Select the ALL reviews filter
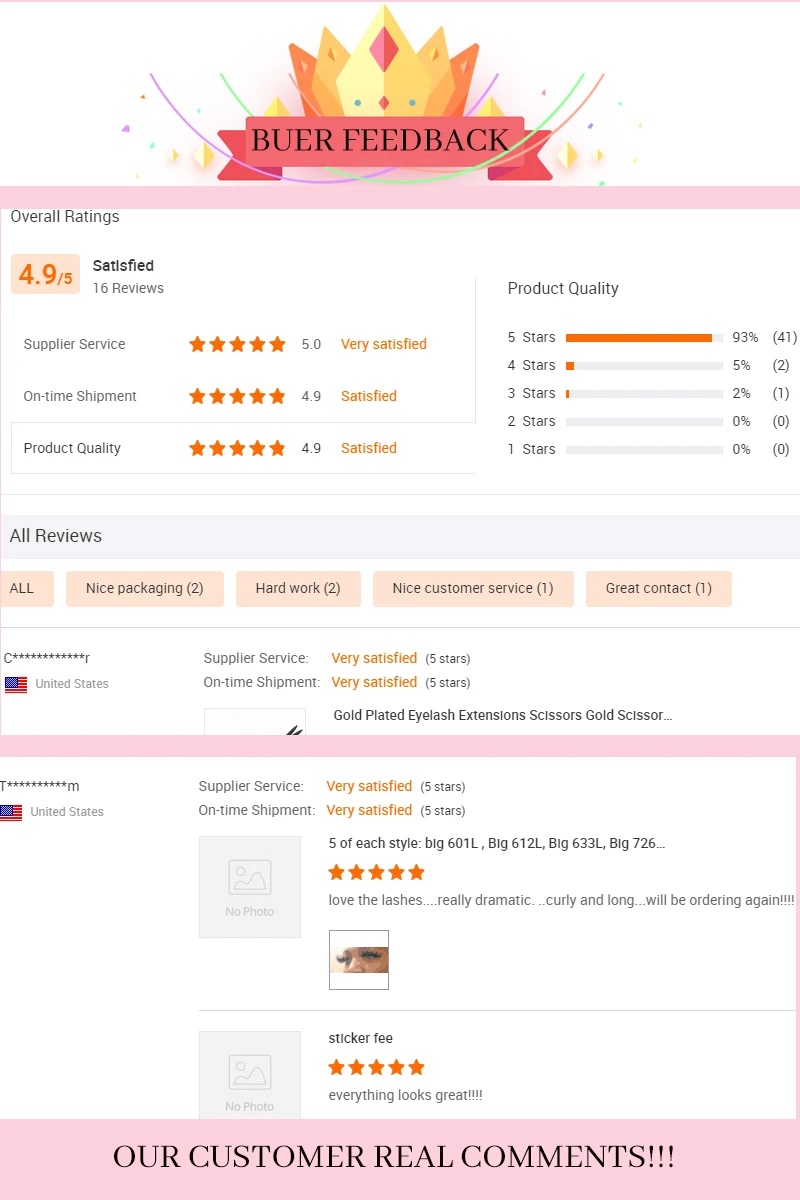Image resolution: width=800 pixels, height=1200 pixels. [x=22, y=588]
